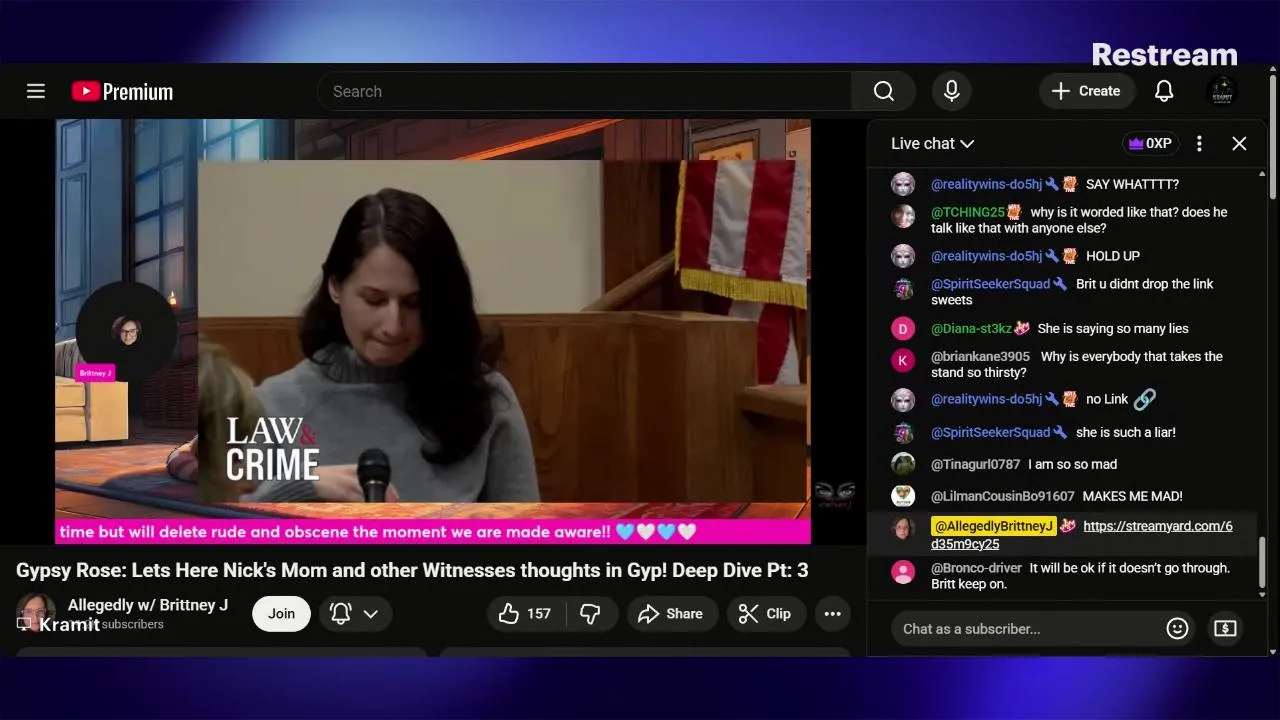
Task: Close the live chat panel
Action: coord(1239,143)
